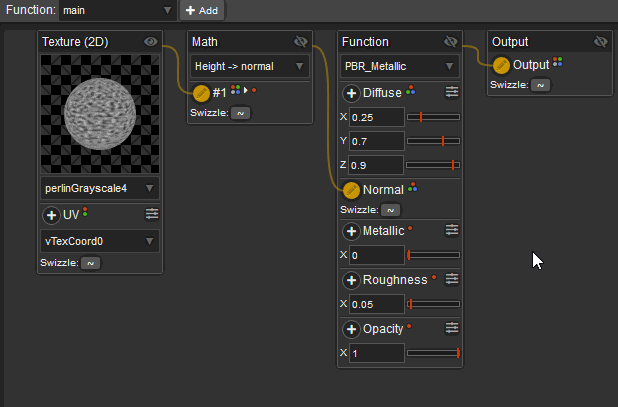
Task: Open sliders settings icon for Roughness
Action: [452, 279]
